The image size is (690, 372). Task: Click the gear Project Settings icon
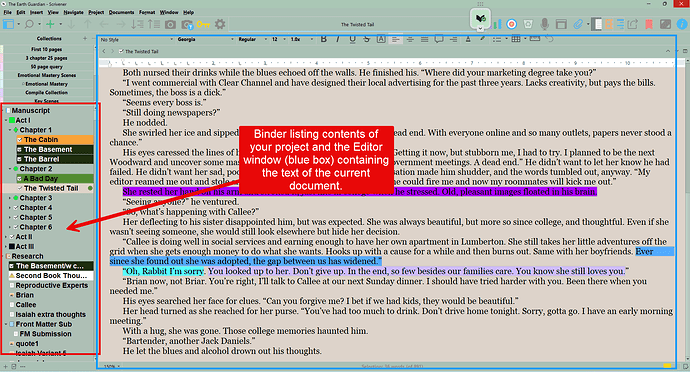pyautogui.click(x=220, y=24)
